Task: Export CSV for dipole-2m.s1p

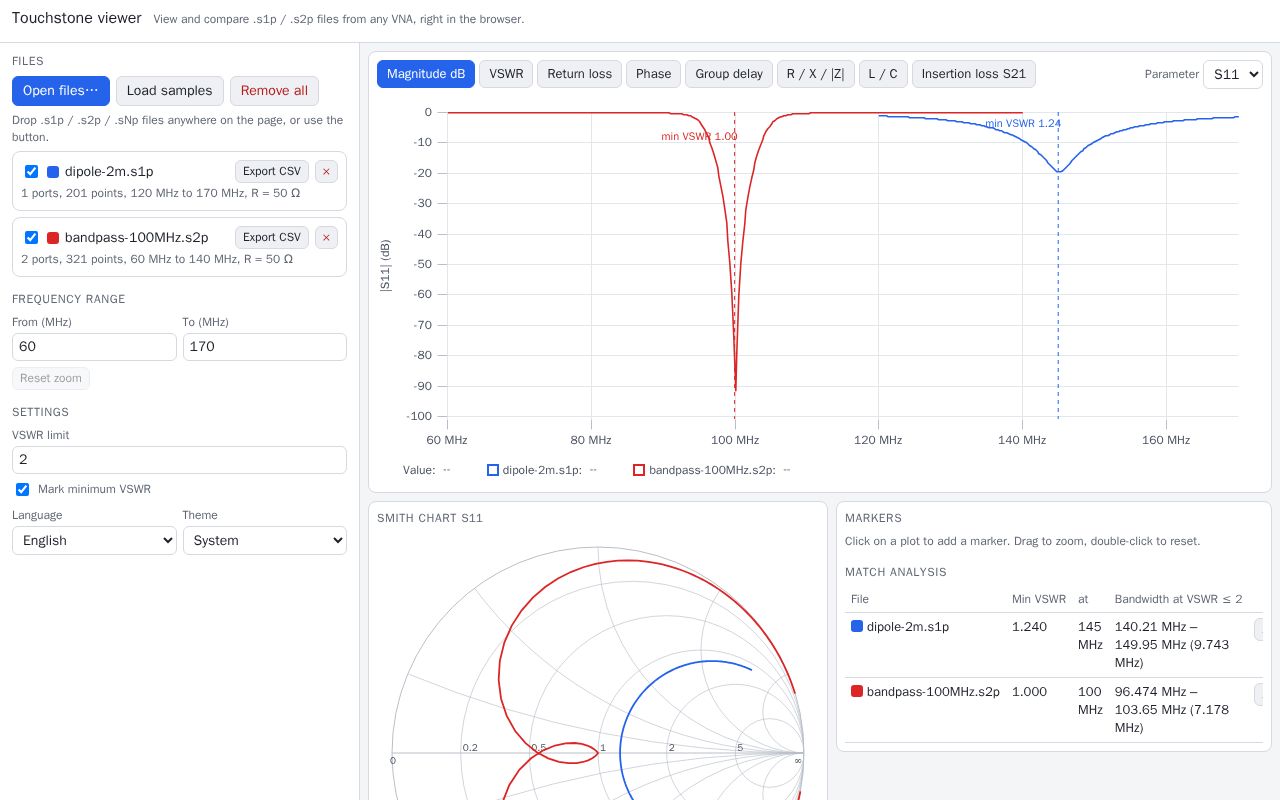Action: [x=272, y=171]
